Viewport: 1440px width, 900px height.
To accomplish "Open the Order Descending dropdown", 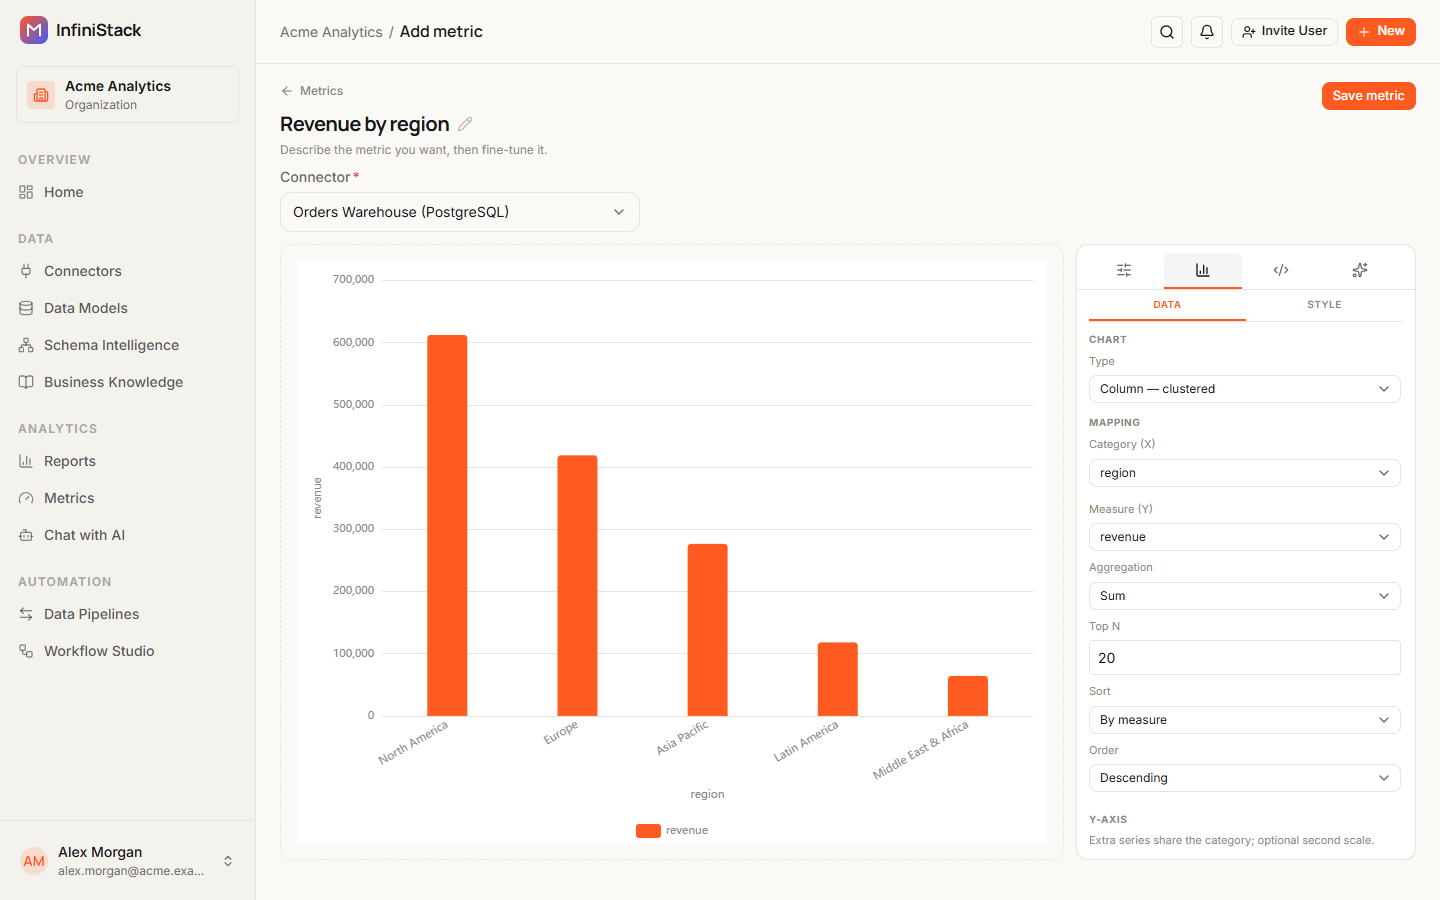I will coord(1244,778).
